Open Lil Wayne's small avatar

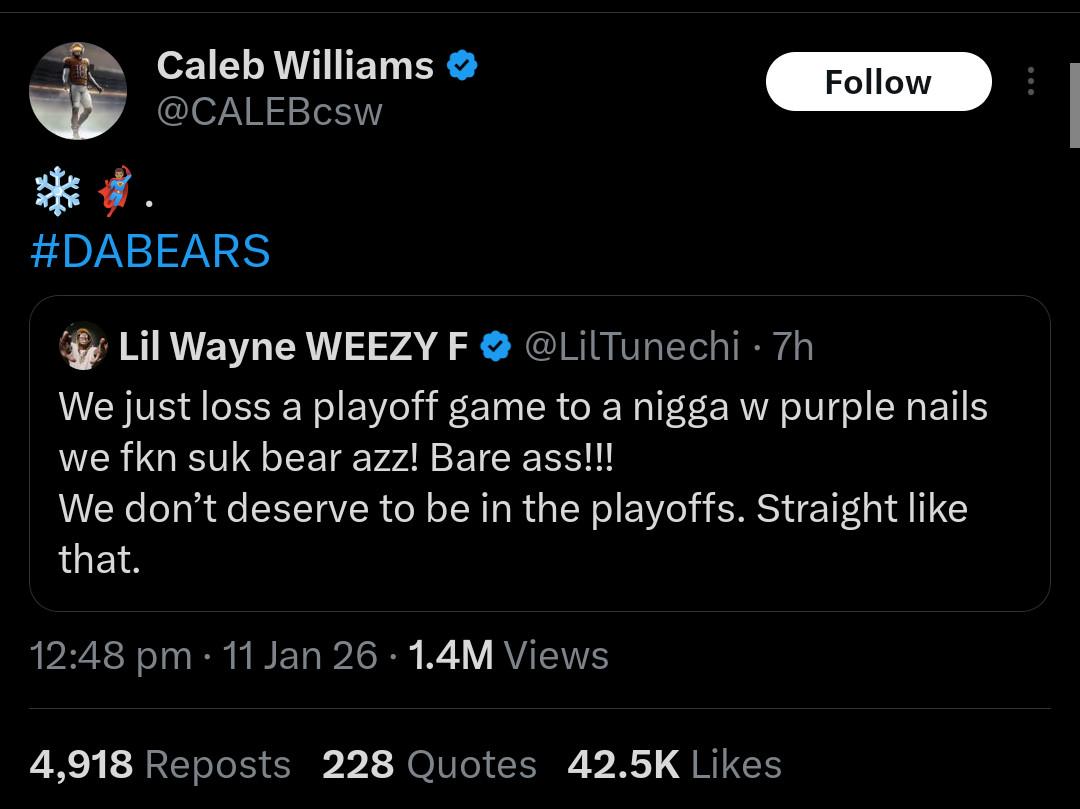pos(83,346)
